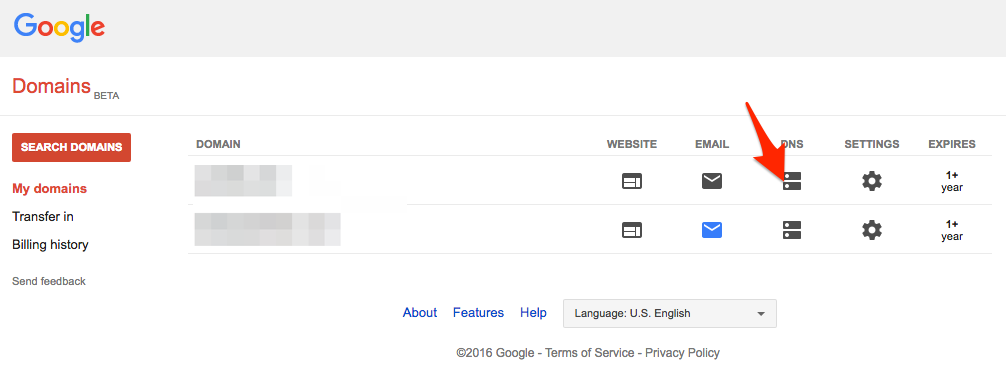Open DNS settings for first domain

[792, 181]
